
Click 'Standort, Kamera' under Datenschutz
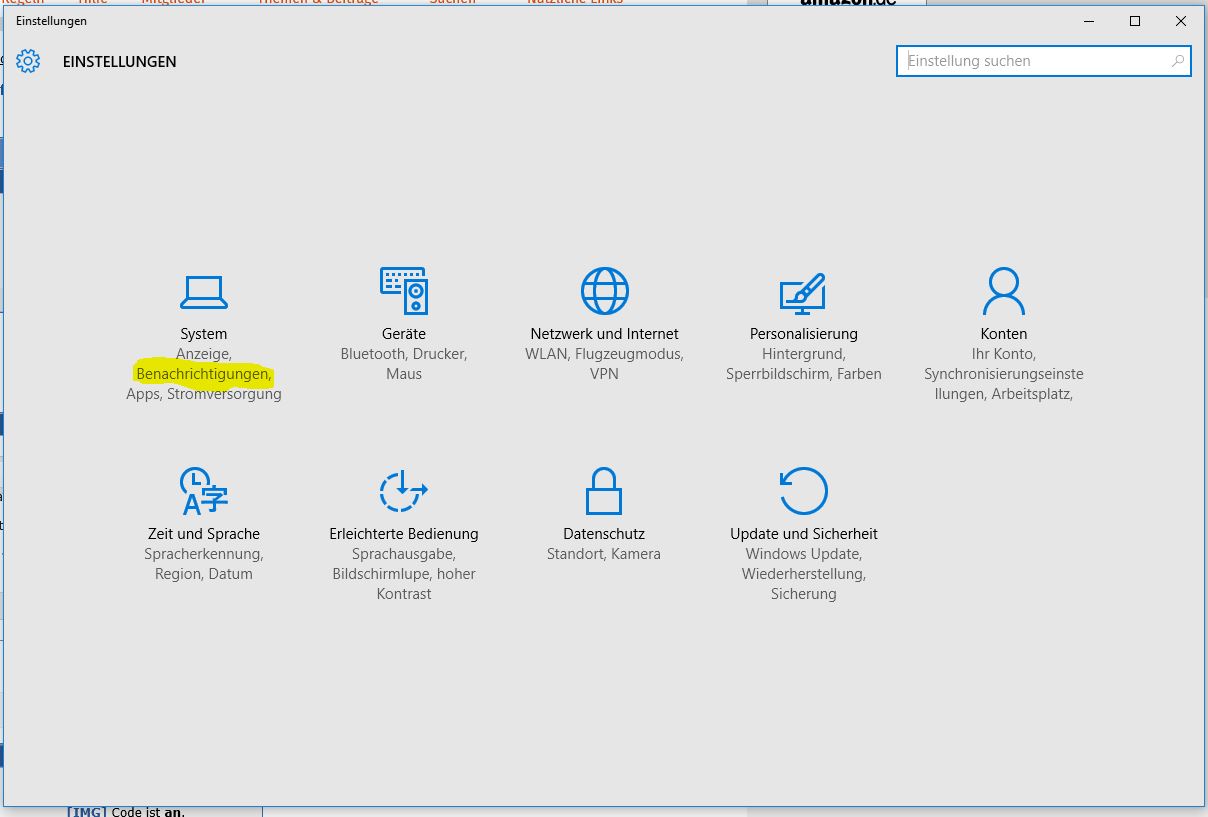[x=604, y=554]
